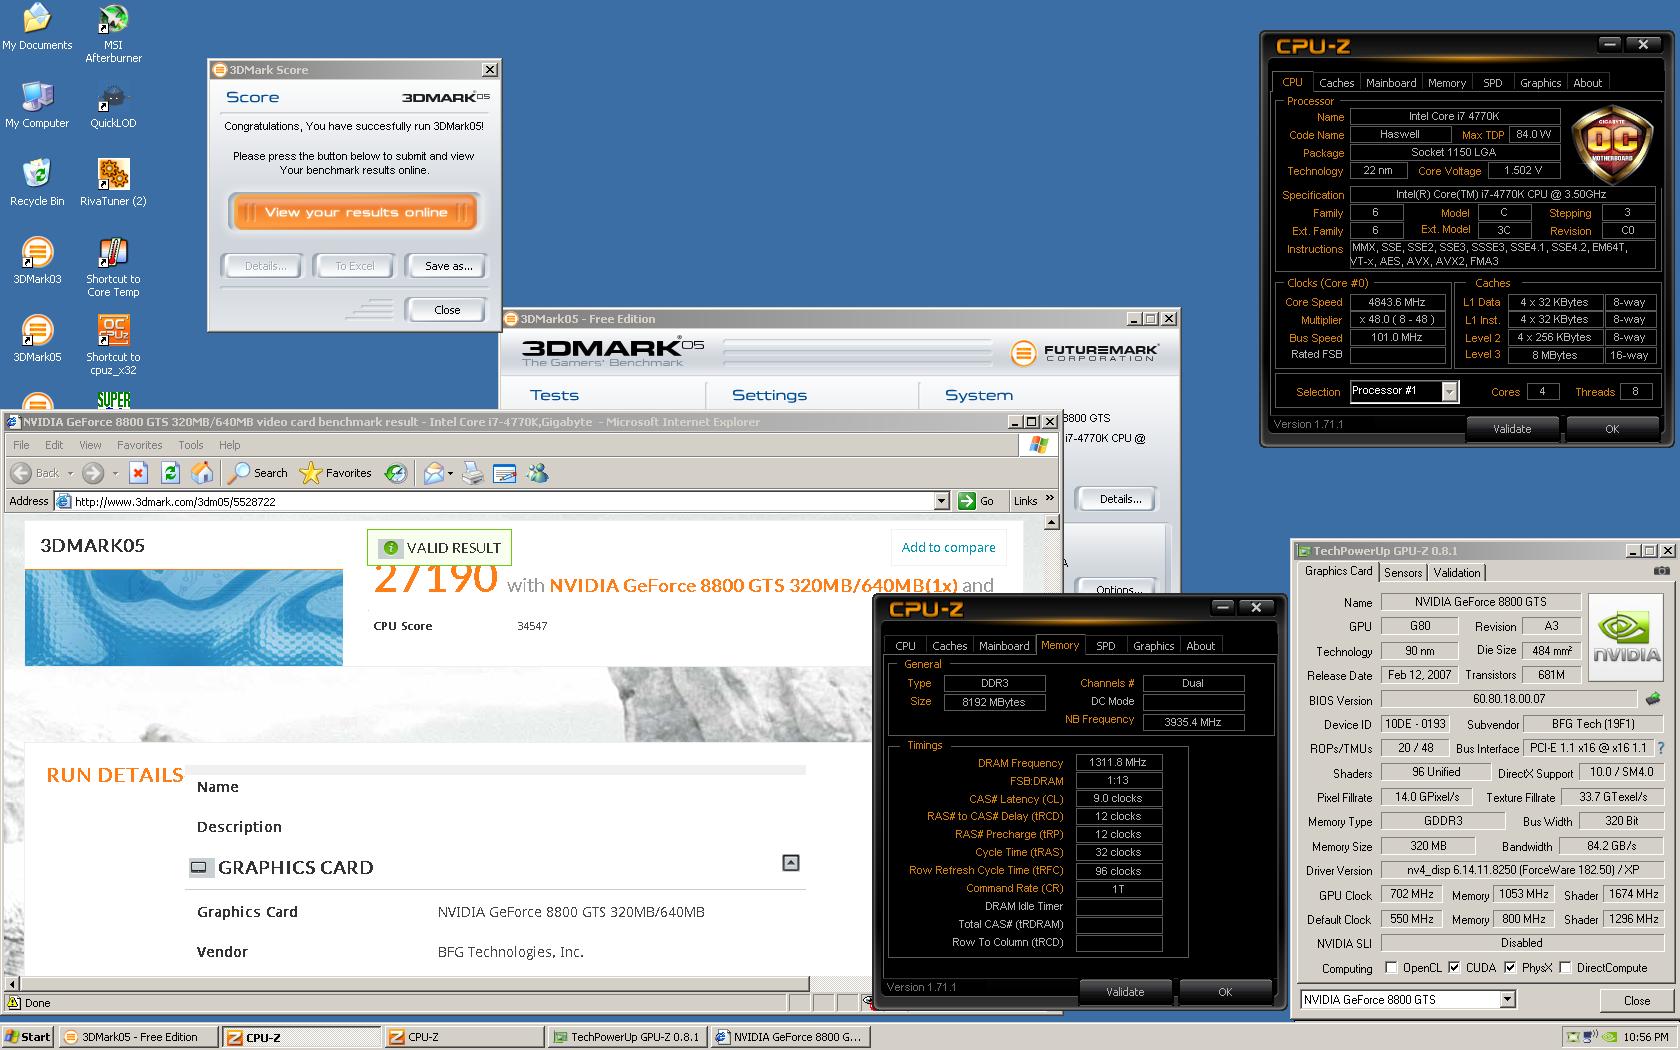
Task: Click the Windows Start button
Action: pos(27,1037)
